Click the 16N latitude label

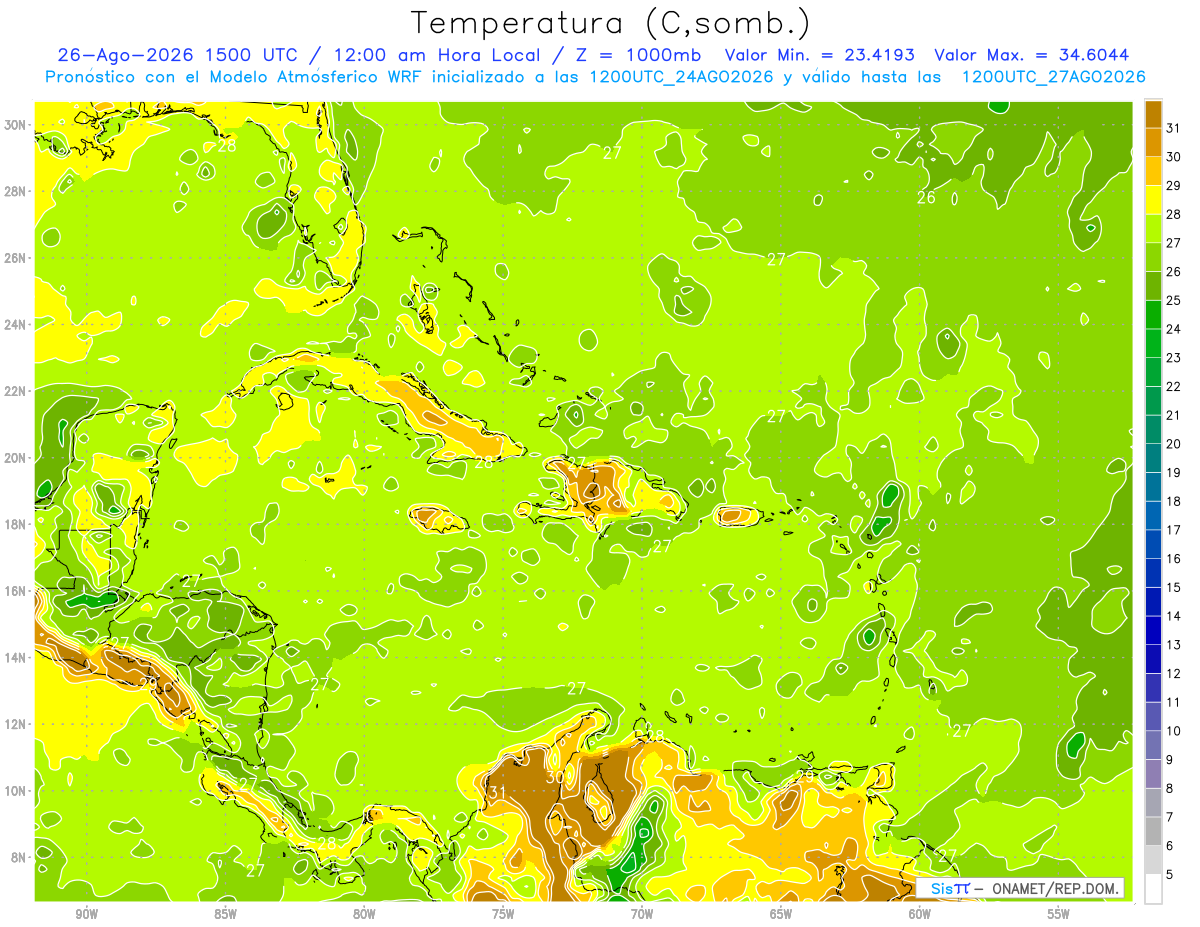click(15, 591)
